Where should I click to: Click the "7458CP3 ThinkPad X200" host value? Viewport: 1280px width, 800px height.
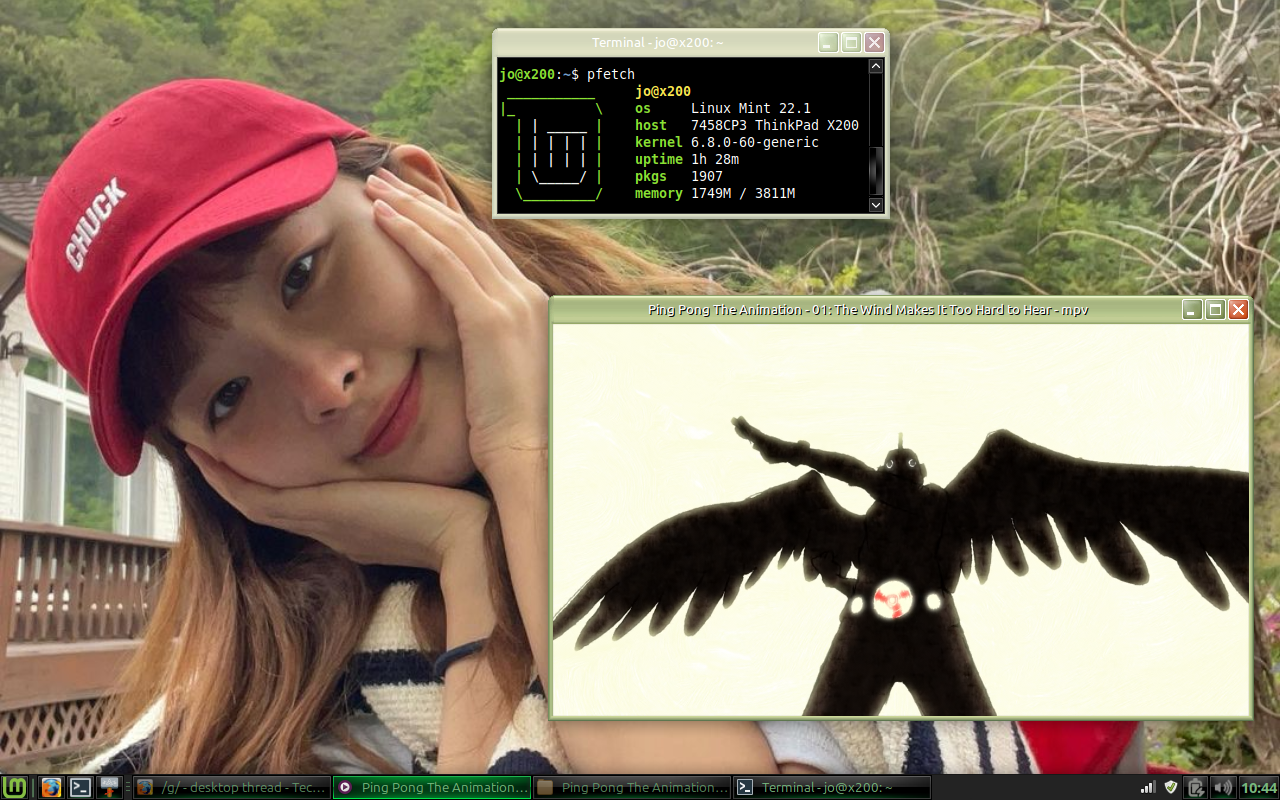click(x=775, y=125)
